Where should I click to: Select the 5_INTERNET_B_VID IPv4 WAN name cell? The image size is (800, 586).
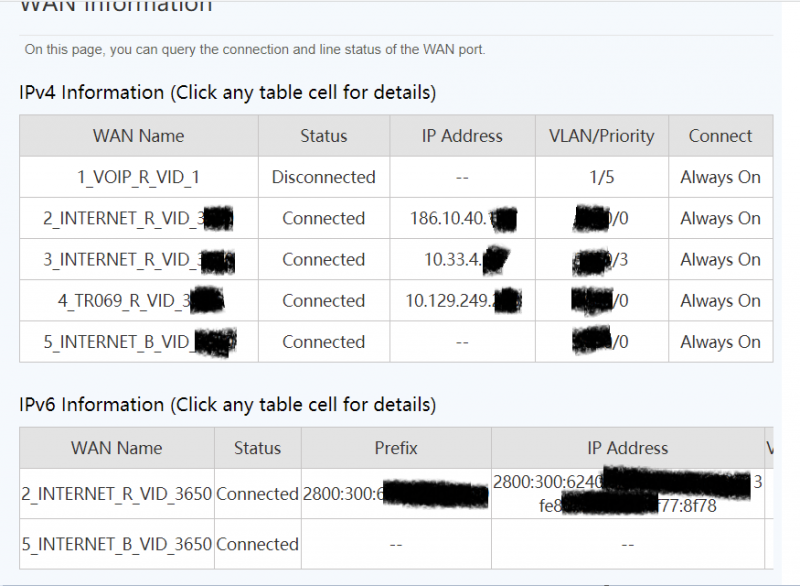[x=139, y=342]
